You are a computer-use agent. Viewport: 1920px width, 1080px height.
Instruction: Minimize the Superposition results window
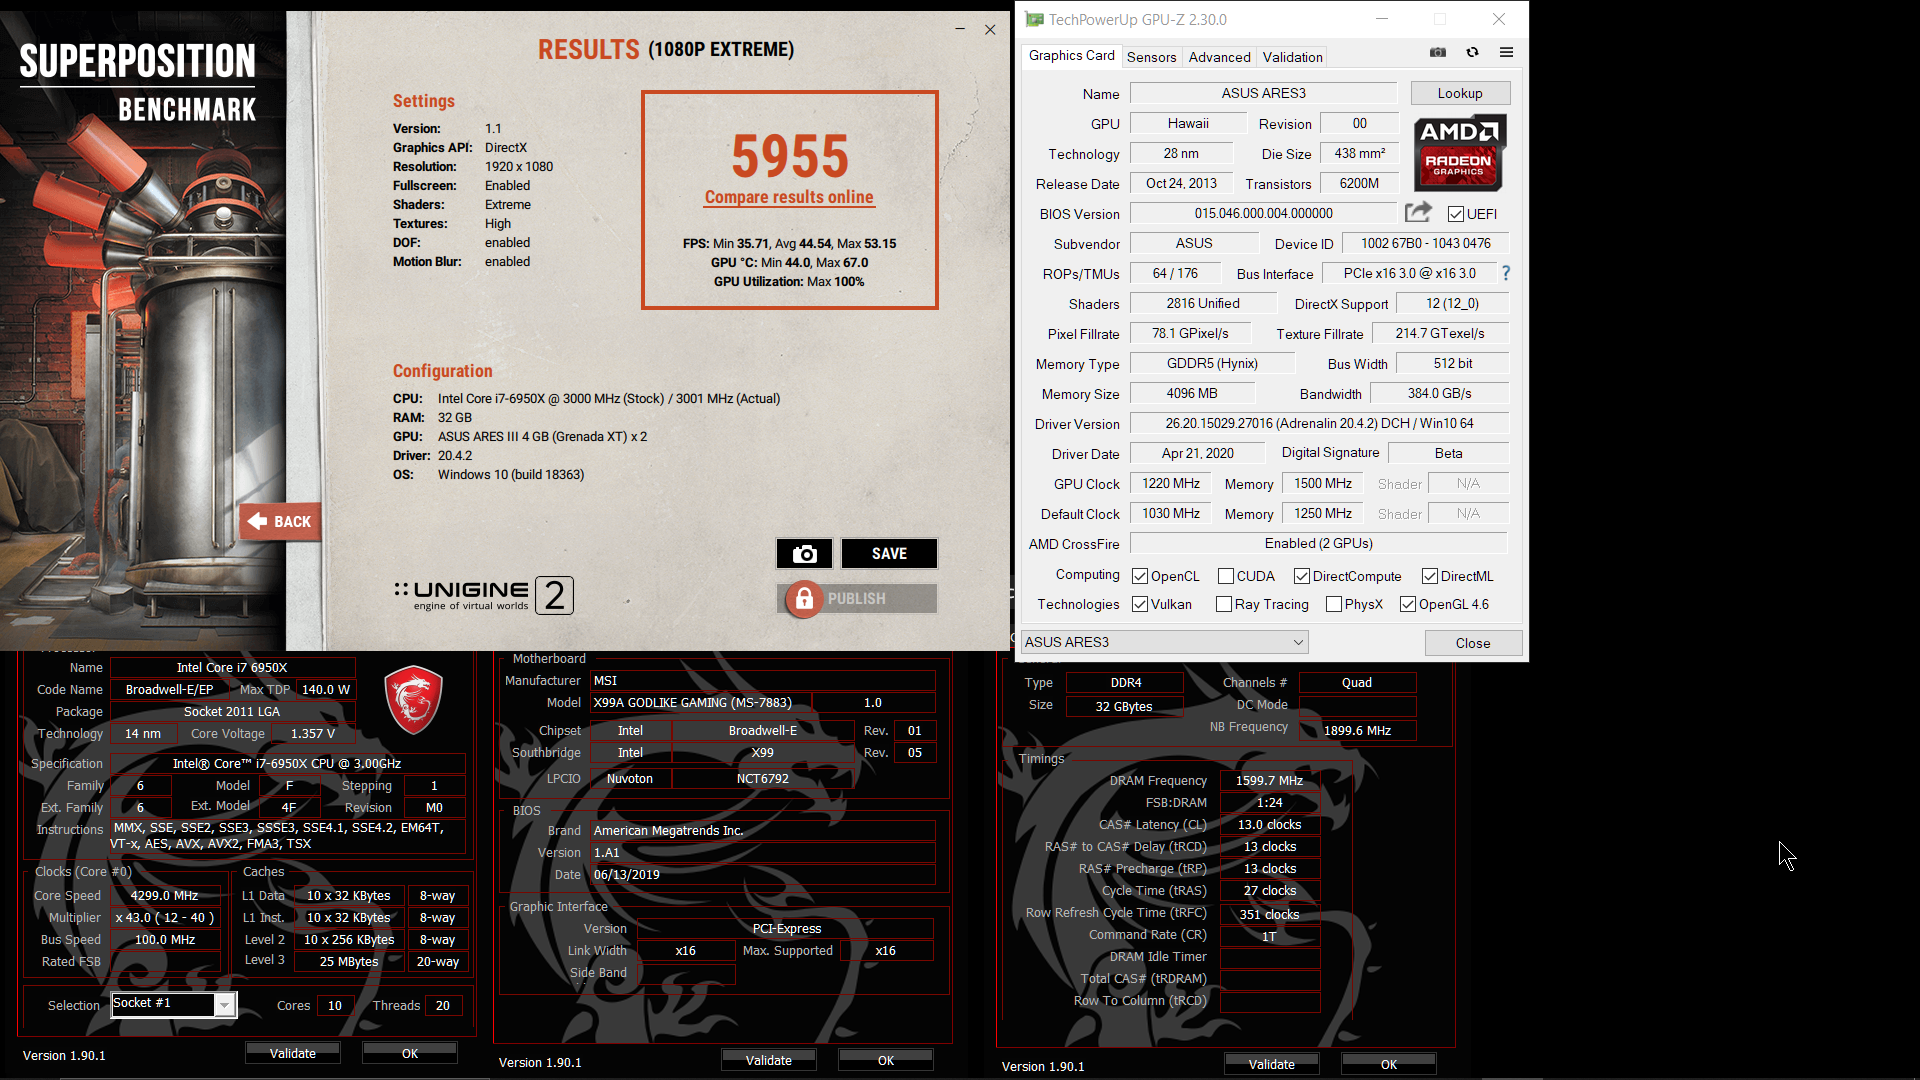pos(960,29)
